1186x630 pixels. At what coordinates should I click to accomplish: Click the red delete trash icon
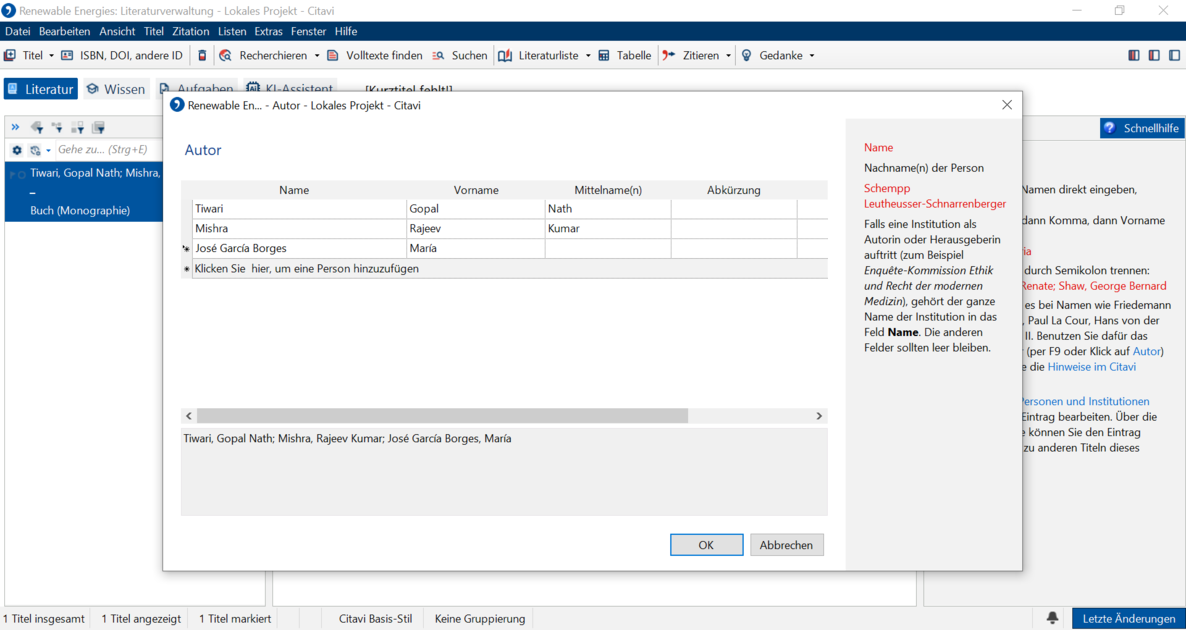click(202, 55)
